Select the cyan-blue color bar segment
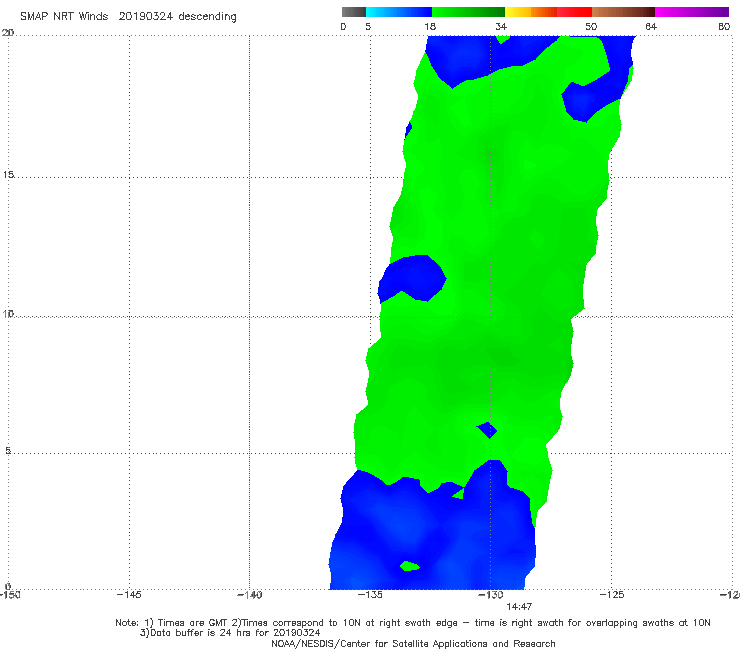This screenshot has width=740, height=650. click(399, 12)
